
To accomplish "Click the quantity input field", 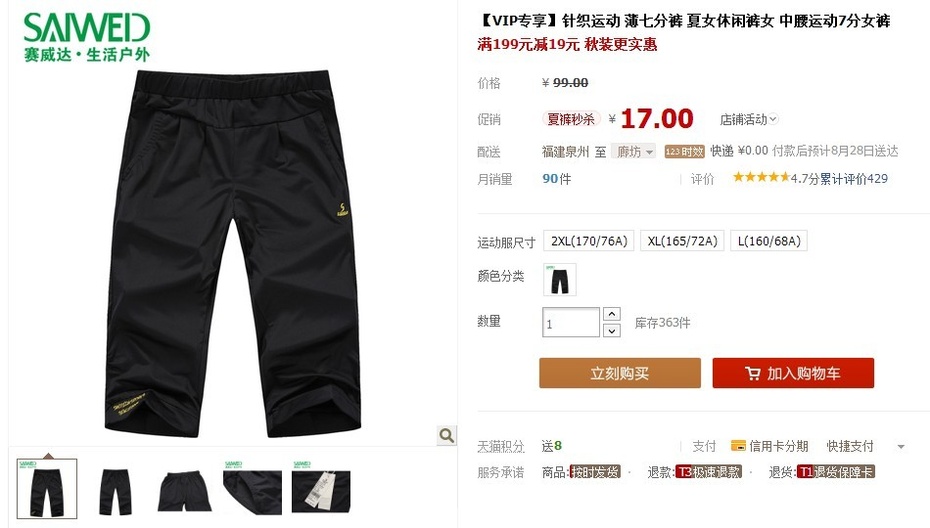I will click(x=571, y=323).
